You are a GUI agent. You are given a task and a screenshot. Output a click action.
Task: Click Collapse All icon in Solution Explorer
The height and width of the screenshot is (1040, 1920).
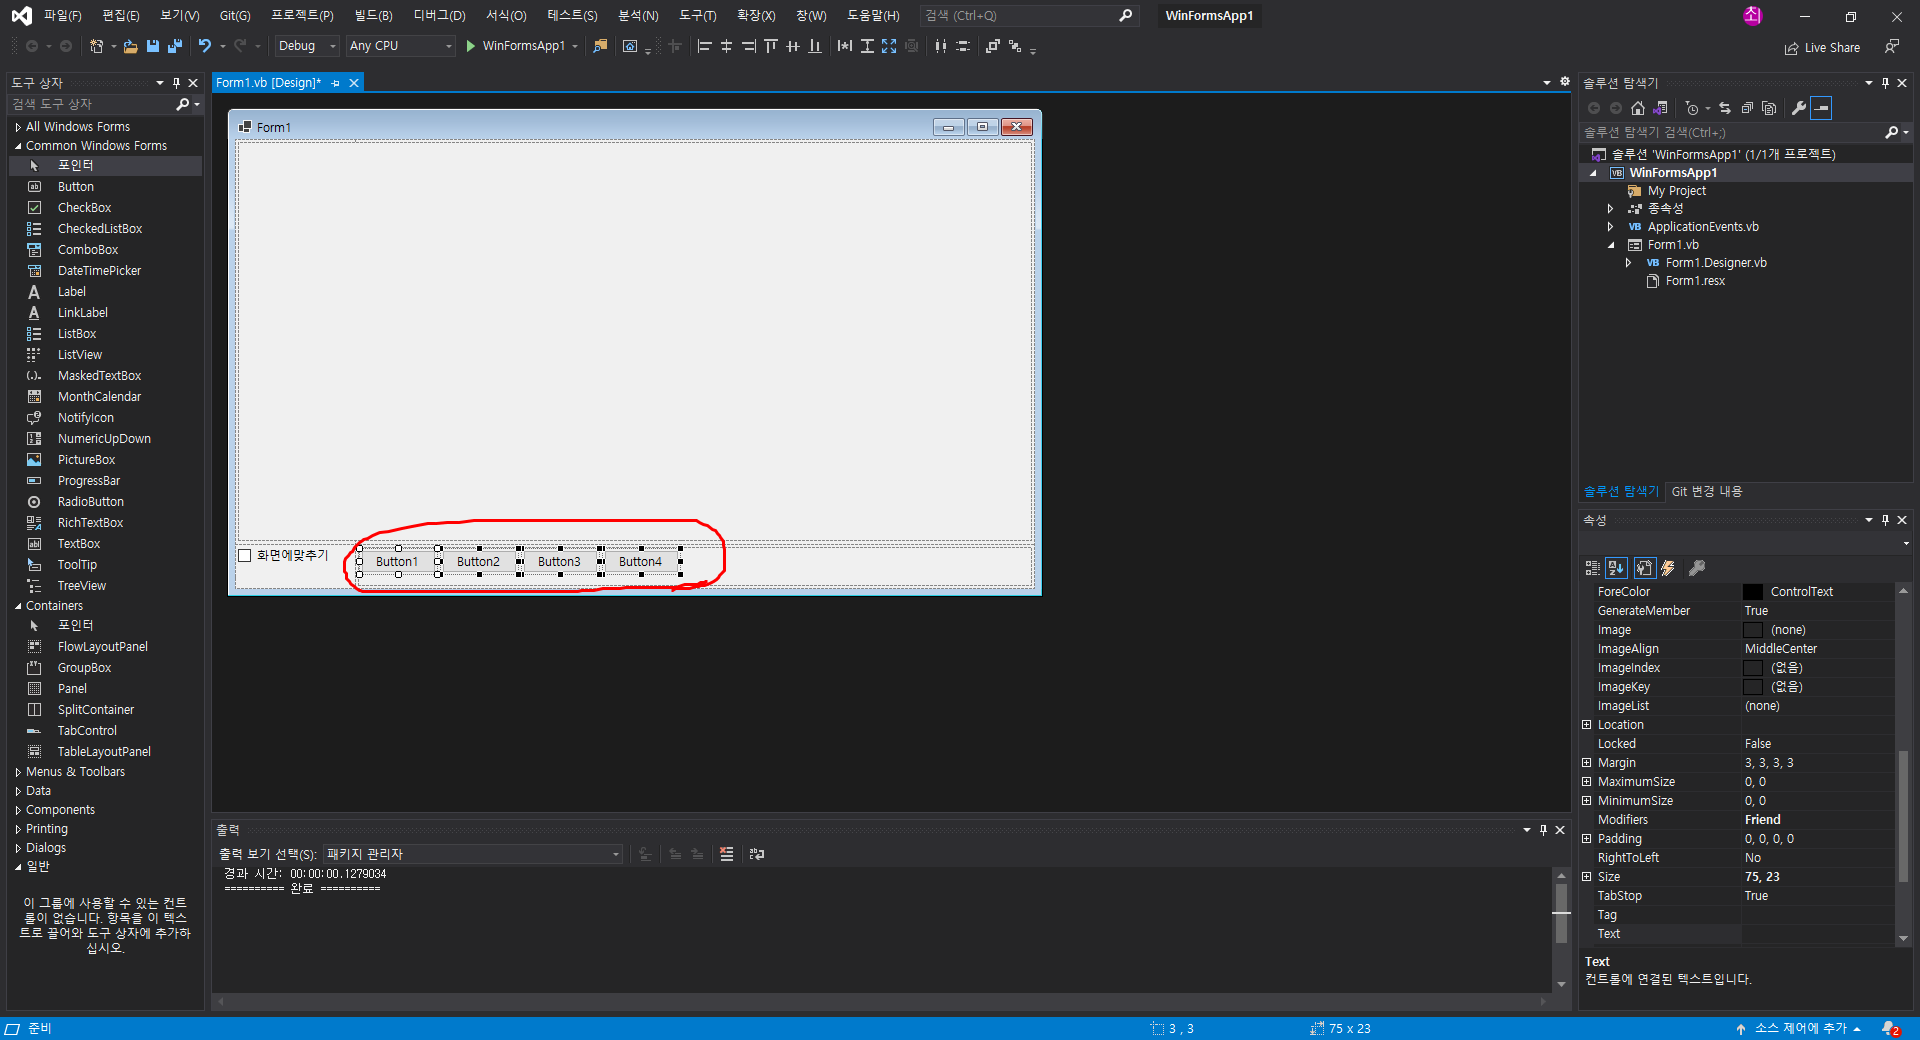coord(1747,108)
